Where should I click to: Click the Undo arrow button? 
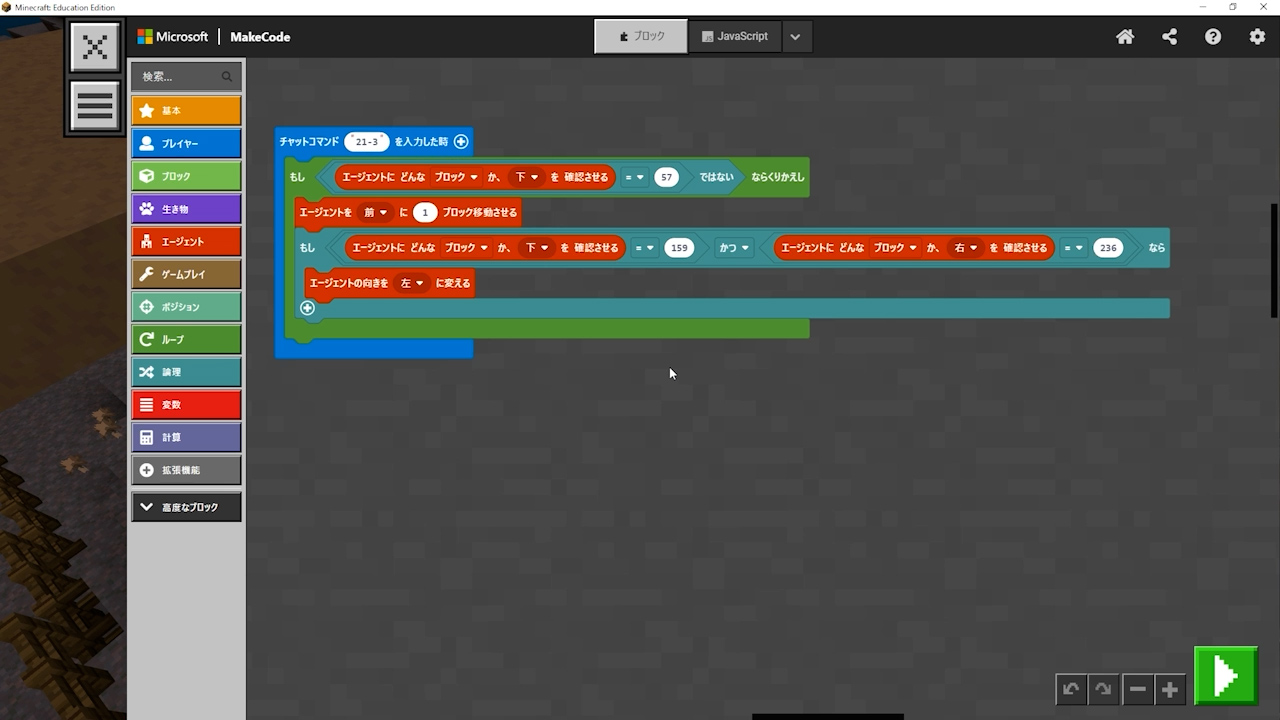coord(1071,689)
